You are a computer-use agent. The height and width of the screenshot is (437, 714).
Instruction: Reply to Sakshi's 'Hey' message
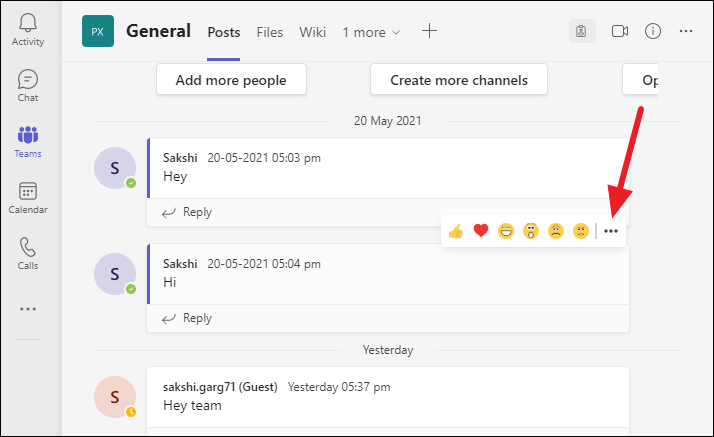point(187,212)
